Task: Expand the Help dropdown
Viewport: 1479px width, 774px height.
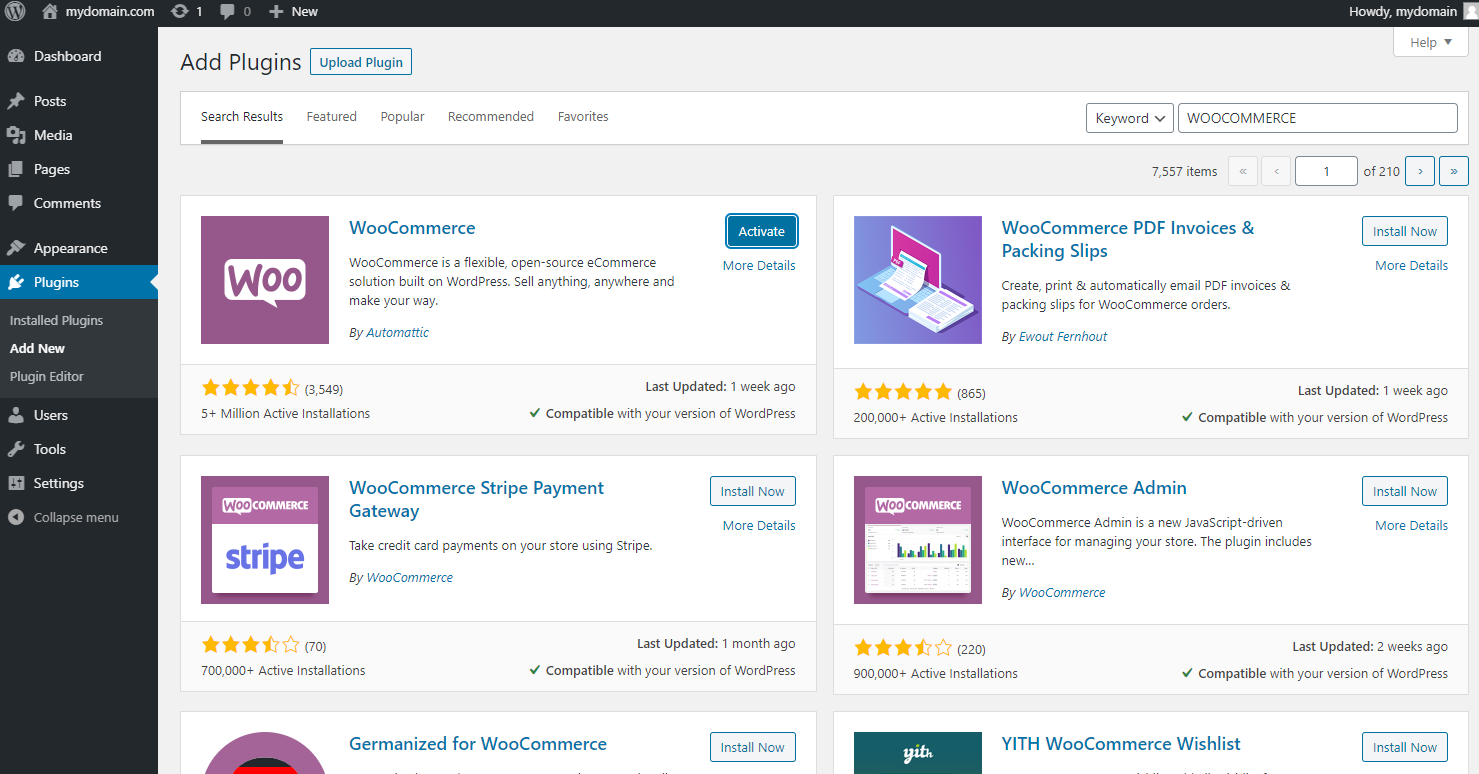Action: click(1431, 42)
